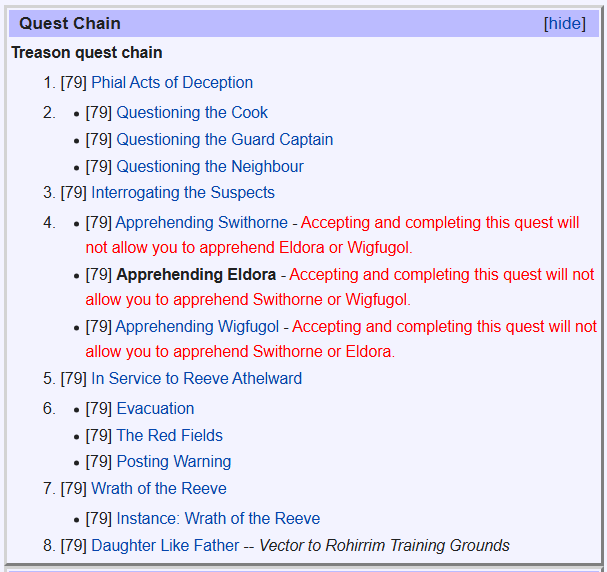
Task: Click the Treason quest chain heading
Action: point(87,52)
